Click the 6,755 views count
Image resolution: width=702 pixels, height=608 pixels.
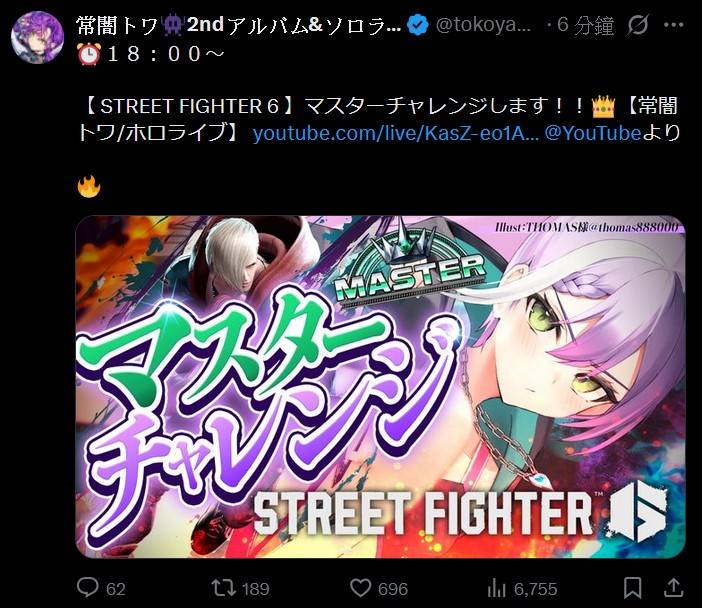coord(535,589)
